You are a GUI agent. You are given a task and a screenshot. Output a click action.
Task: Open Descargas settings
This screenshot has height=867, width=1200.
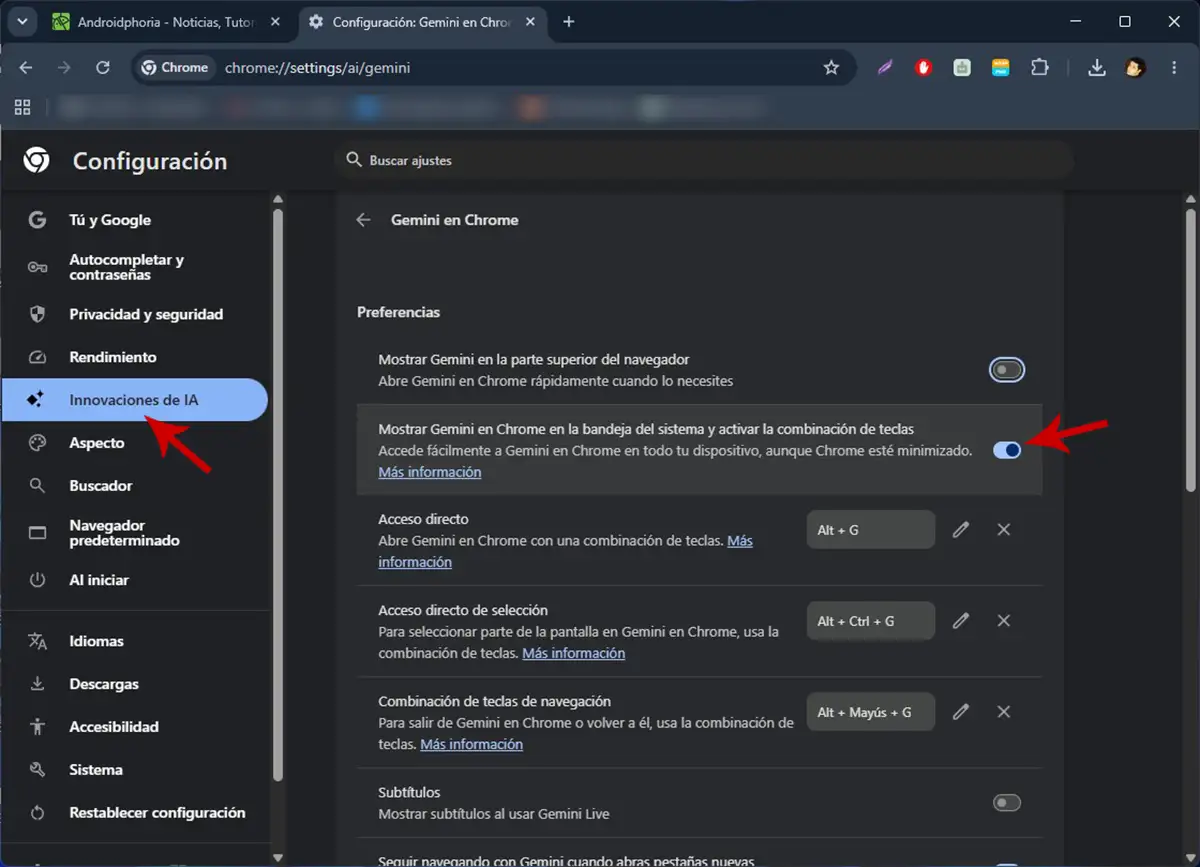tap(134, 684)
